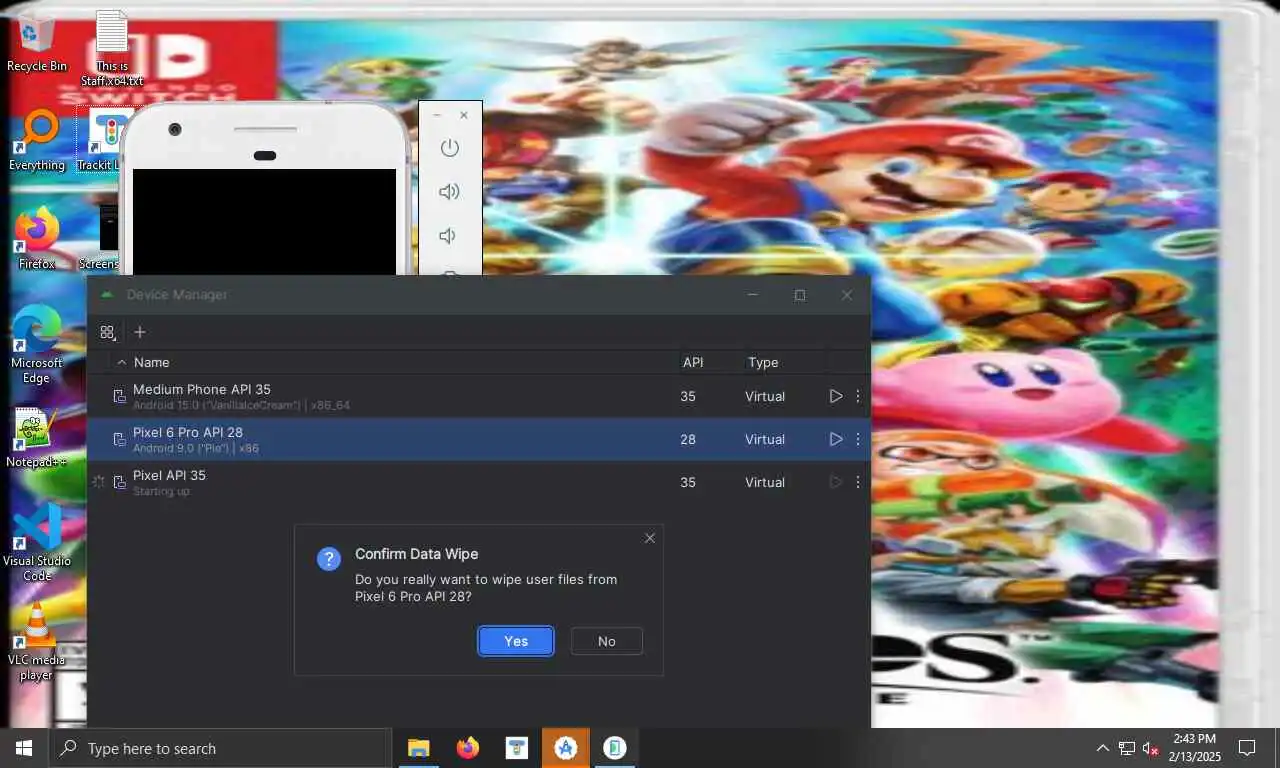Open taskbar clock showing 2:43 PM
The image size is (1280, 768).
(x=1197, y=748)
